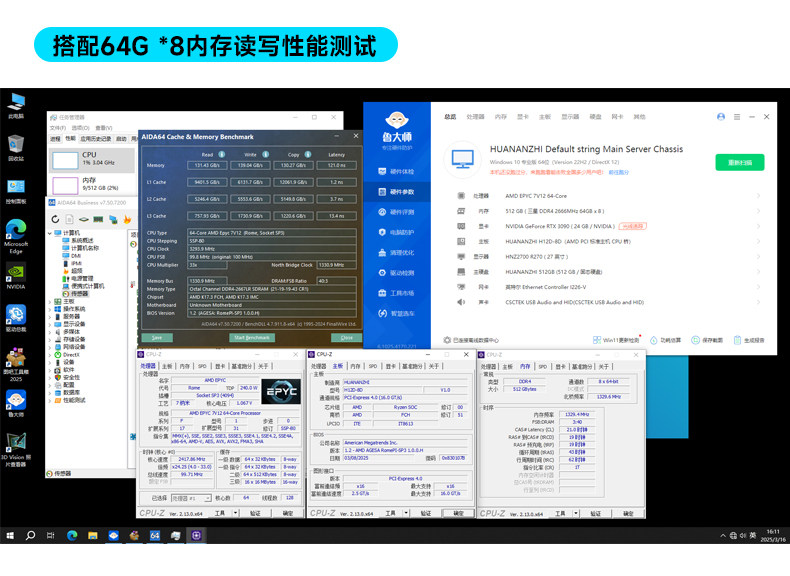The width and height of the screenshot is (790, 576).
Task: Click 功耗估算 at Lu Dashi bottom
Action: point(665,340)
